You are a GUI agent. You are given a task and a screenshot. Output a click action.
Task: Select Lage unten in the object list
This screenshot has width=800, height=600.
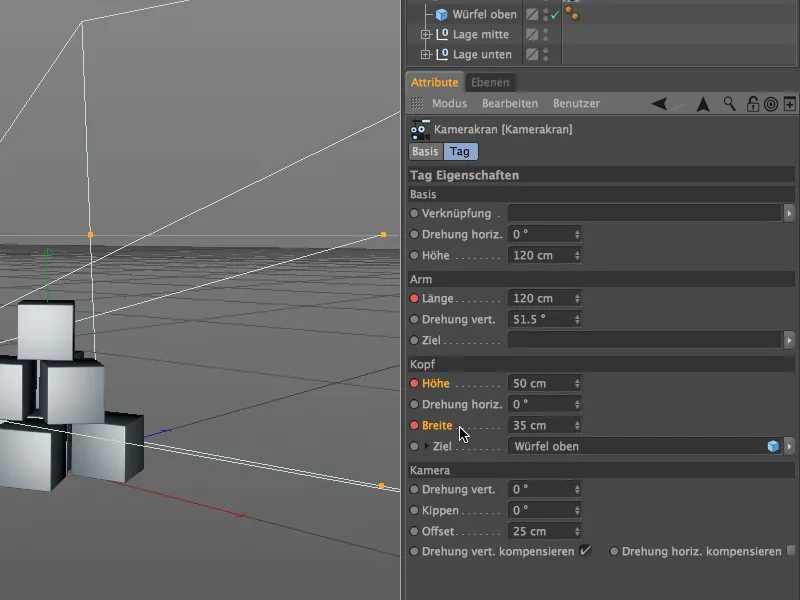482,54
